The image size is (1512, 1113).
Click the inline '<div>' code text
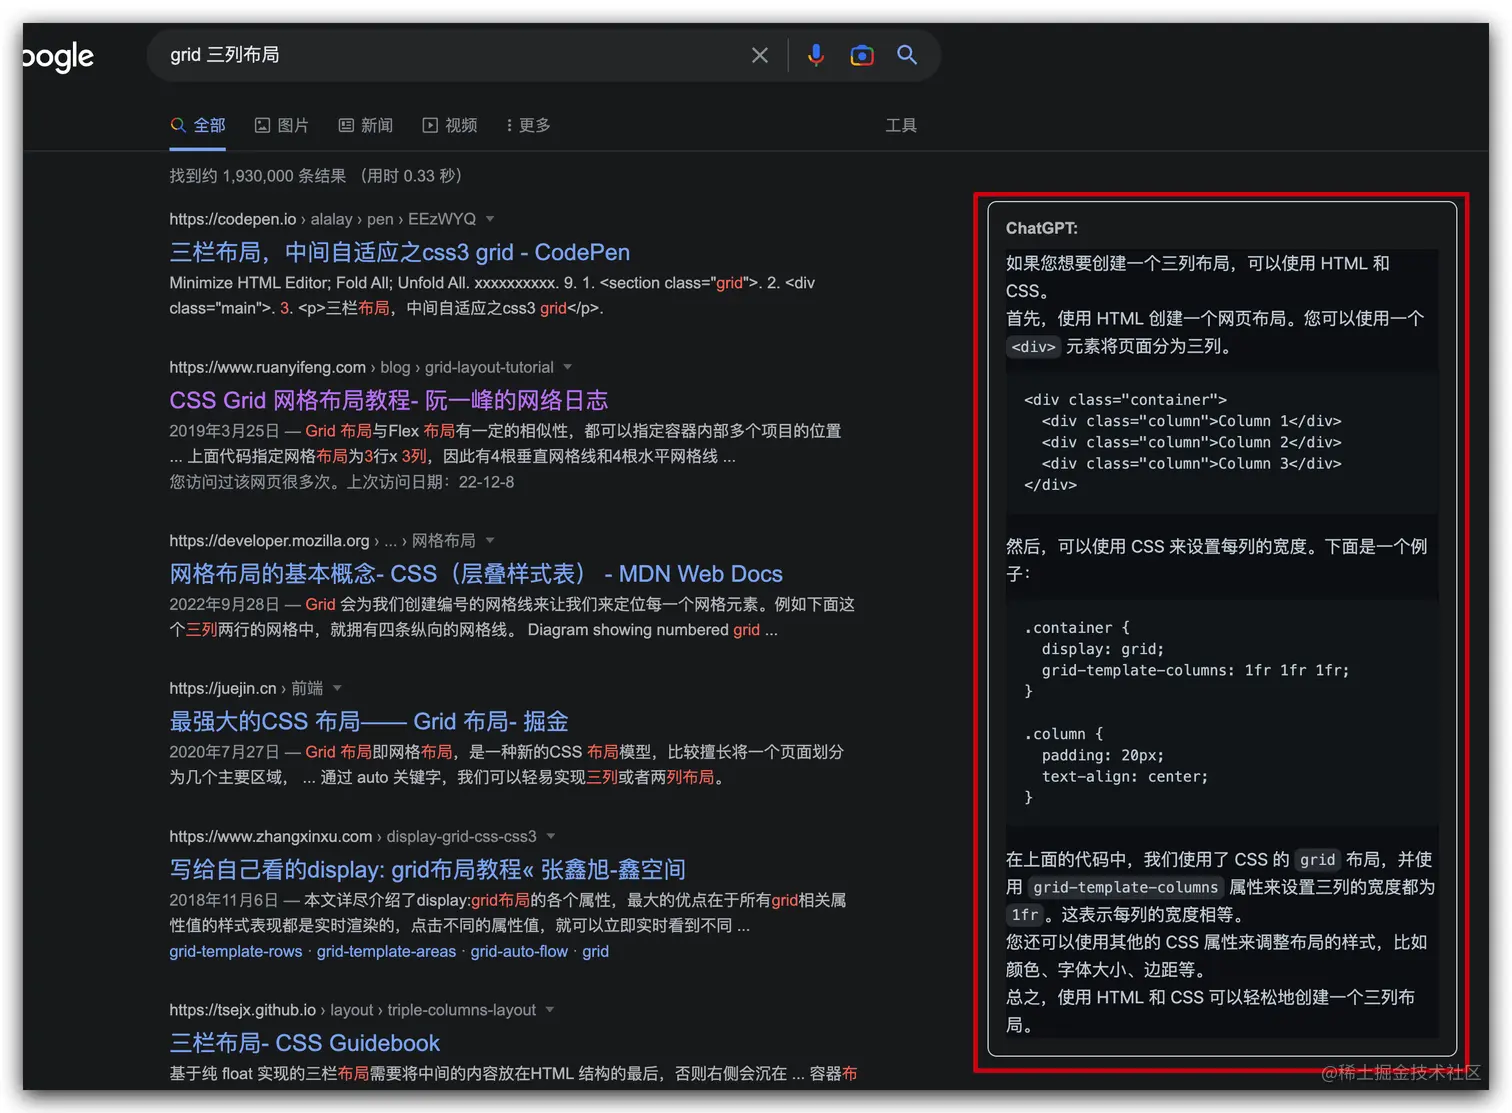tap(1033, 347)
